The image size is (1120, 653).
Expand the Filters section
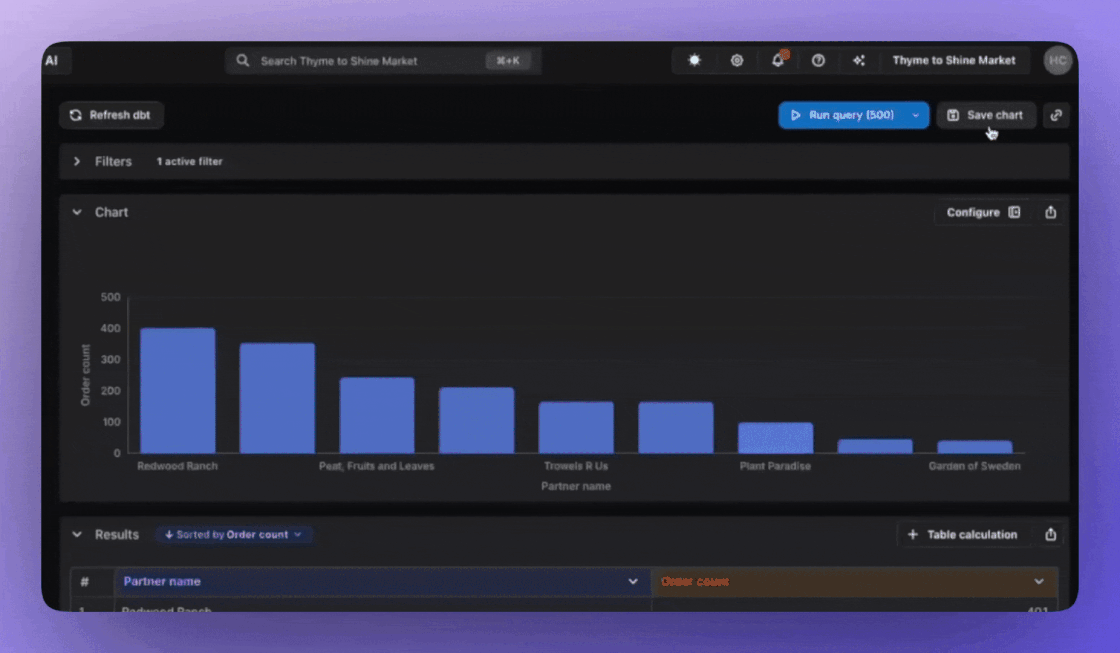(x=77, y=161)
